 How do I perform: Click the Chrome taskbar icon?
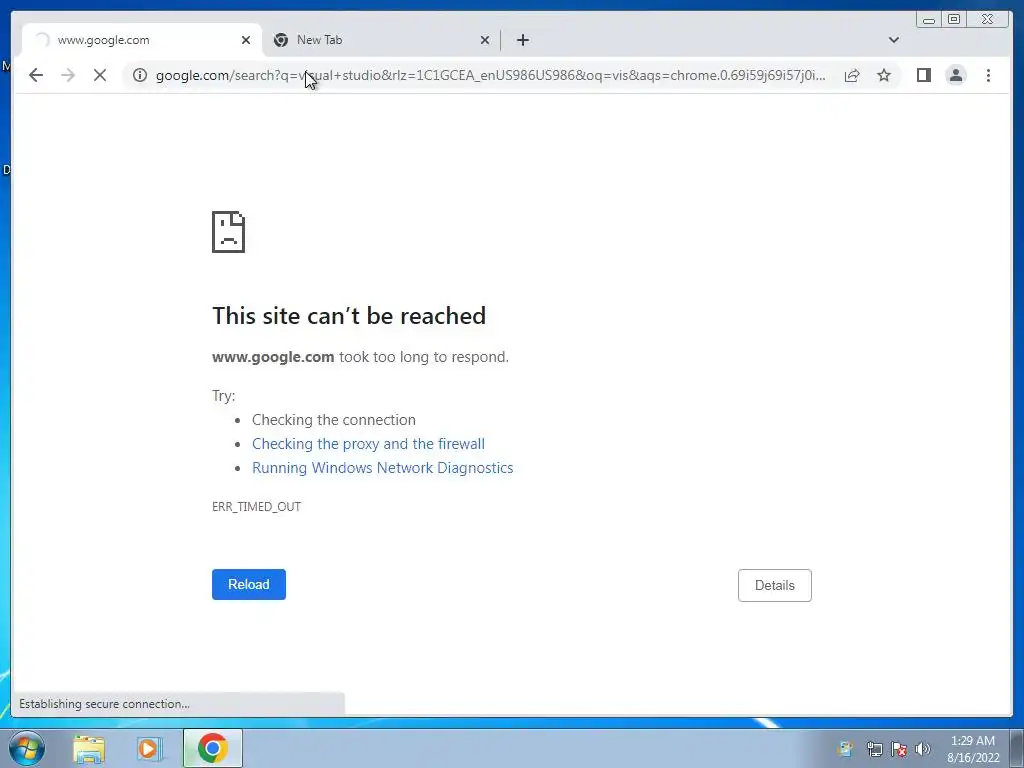click(x=212, y=748)
